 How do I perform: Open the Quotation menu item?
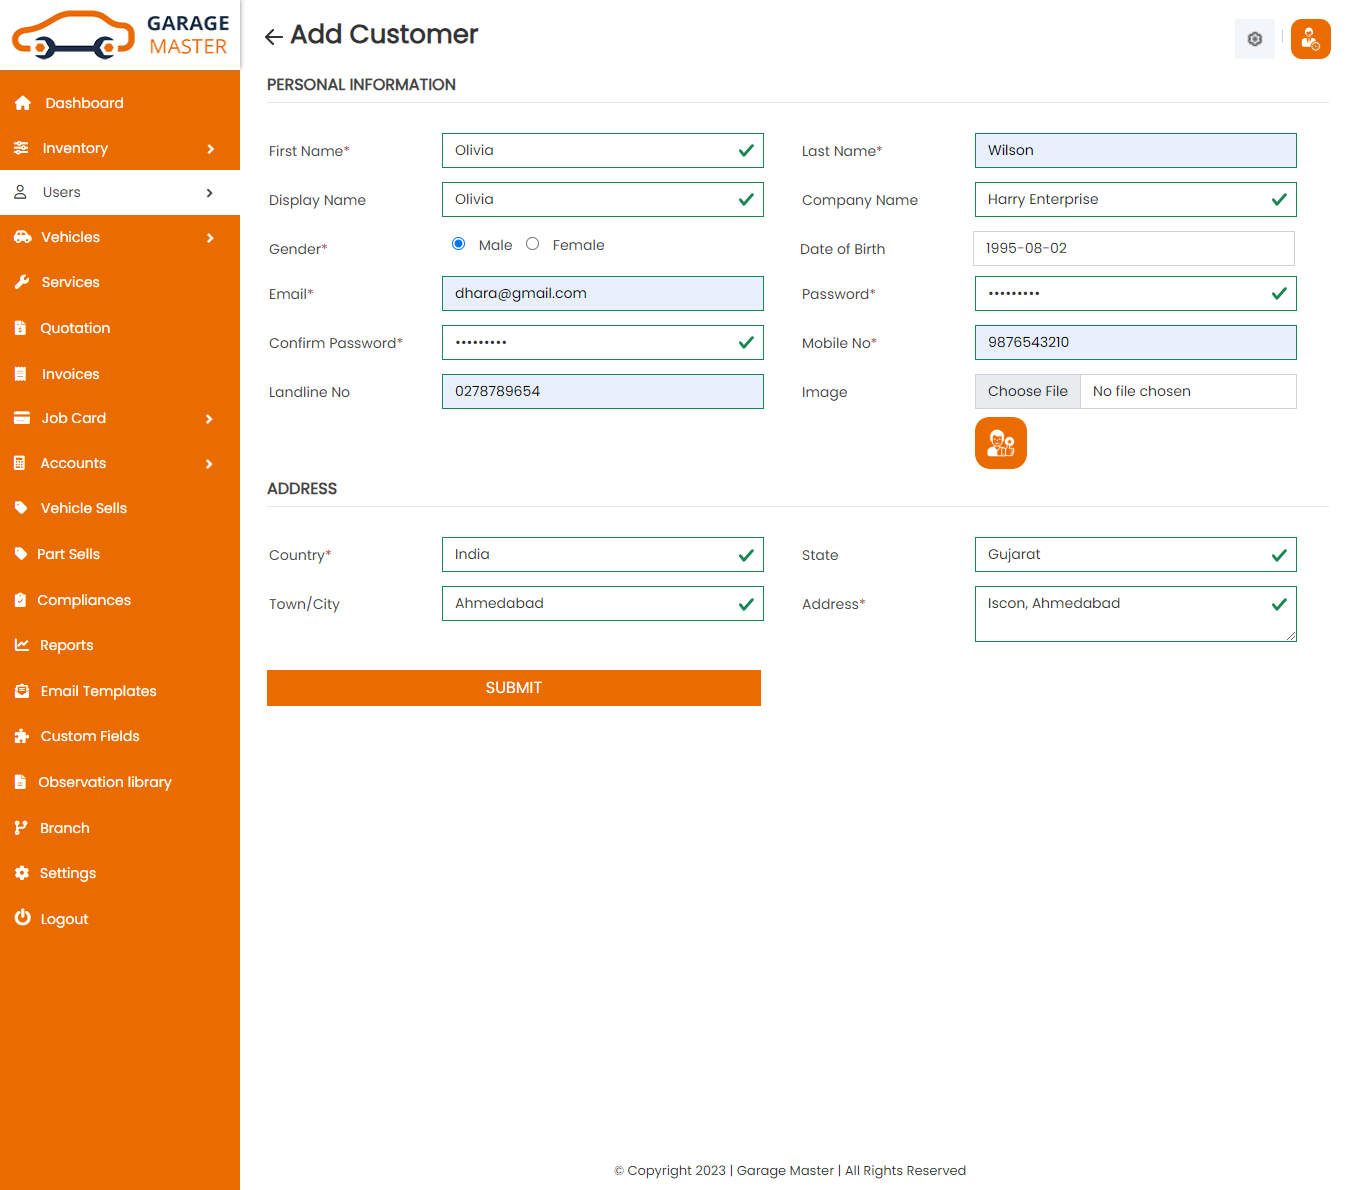[x=75, y=328]
